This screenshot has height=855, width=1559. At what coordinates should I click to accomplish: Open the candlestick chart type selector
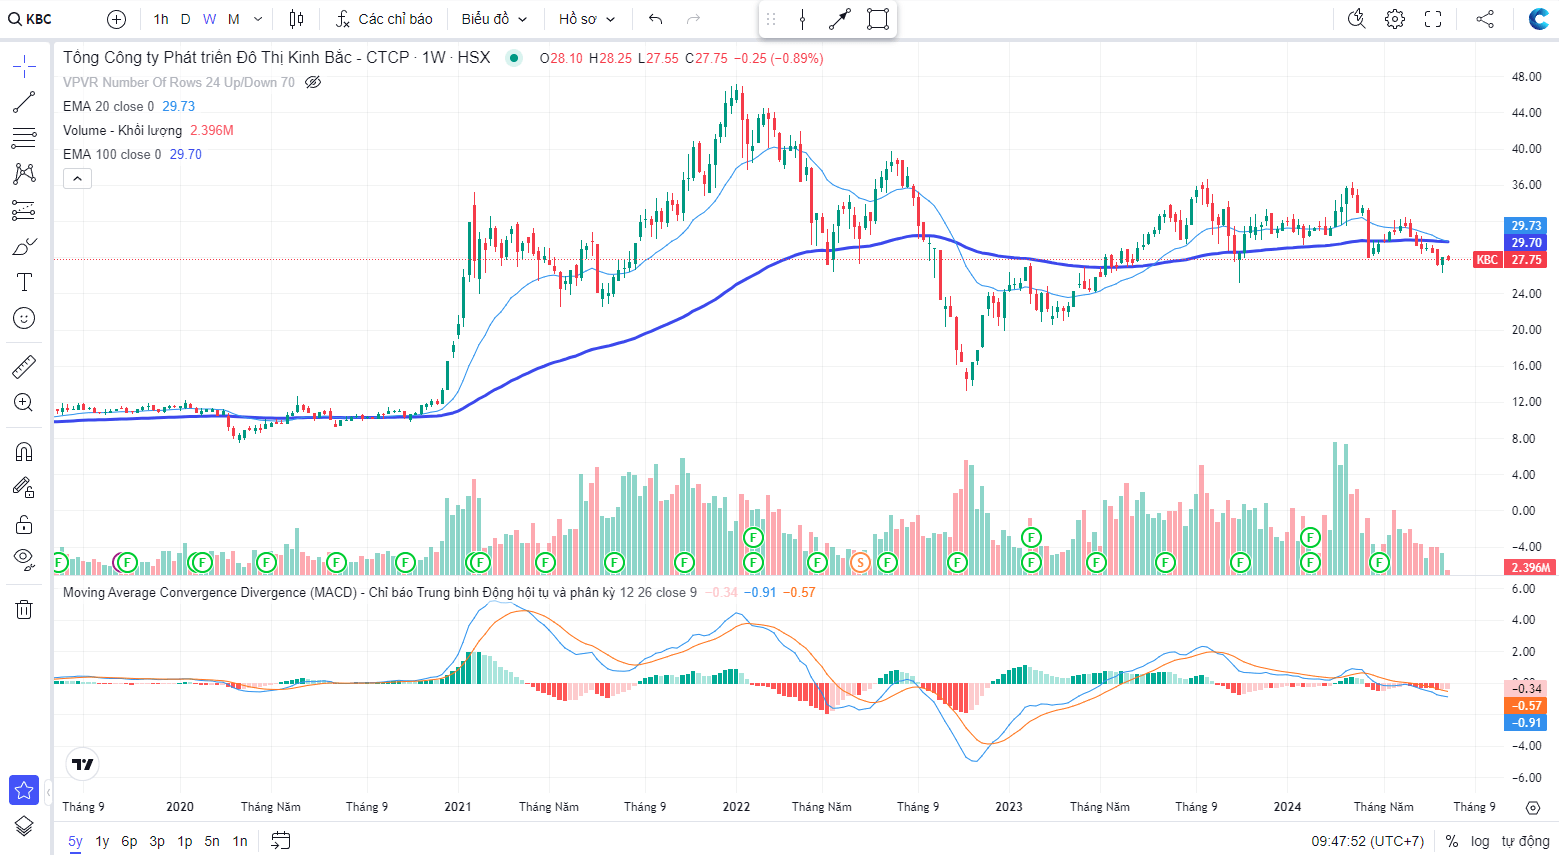pos(296,19)
